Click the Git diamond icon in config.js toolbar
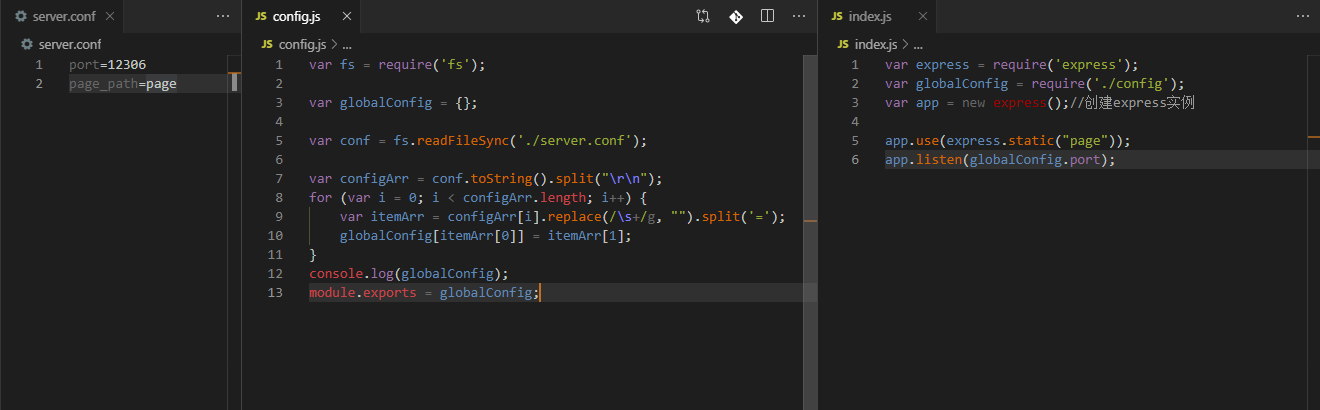The width and height of the screenshot is (1320, 410). click(735, 16)
